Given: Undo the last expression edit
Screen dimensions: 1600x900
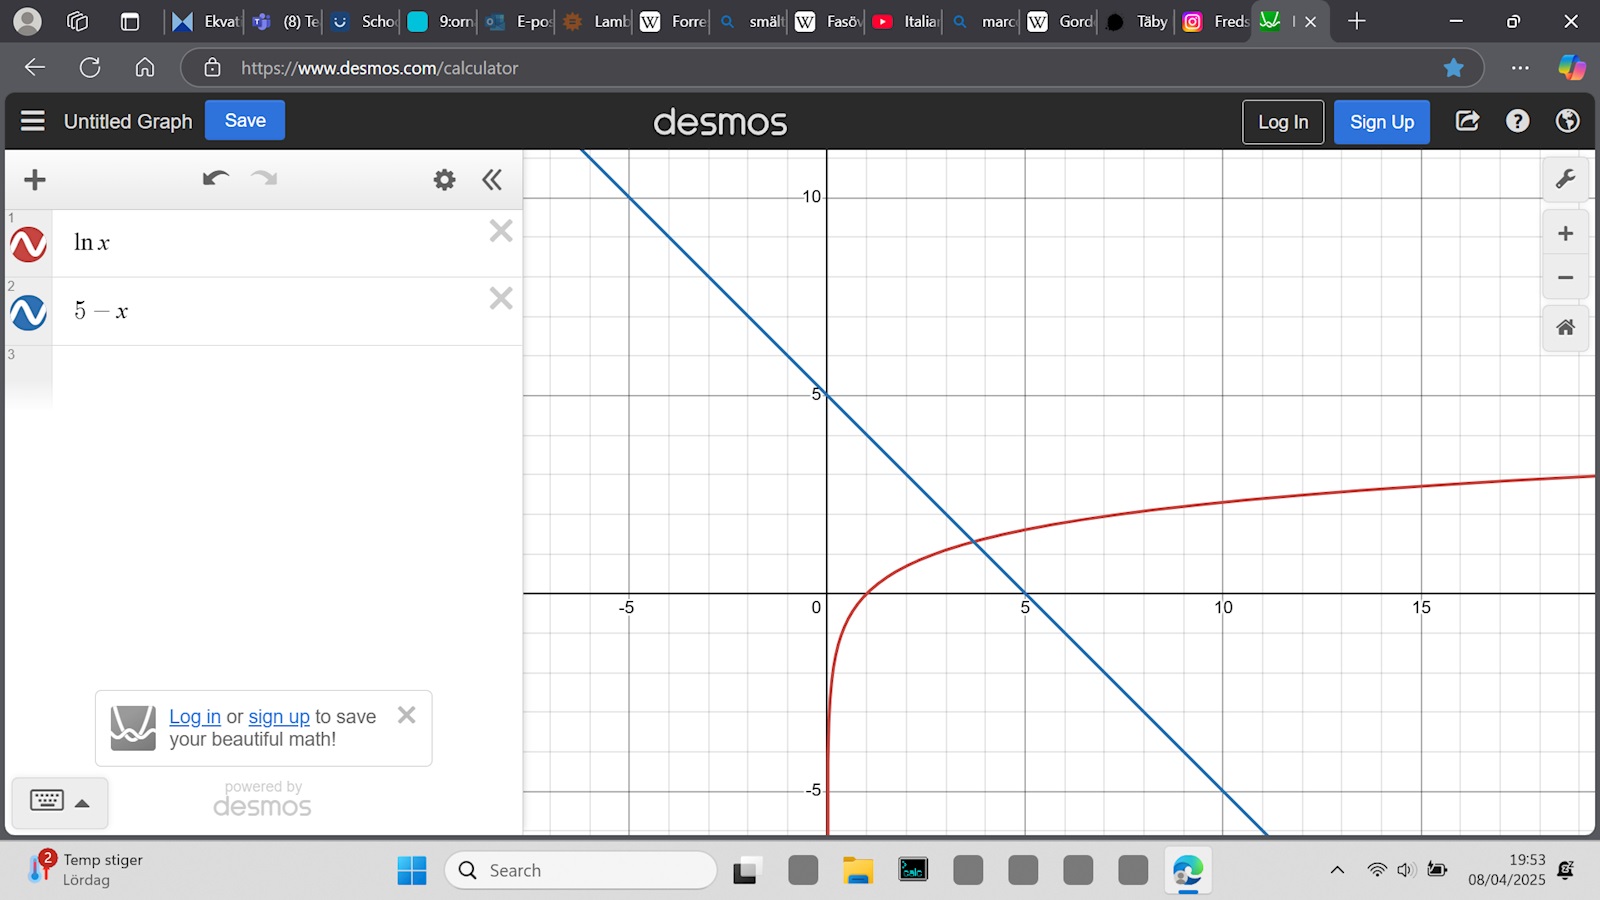Looking at the screenshot, I should click(x=215, y=179).
